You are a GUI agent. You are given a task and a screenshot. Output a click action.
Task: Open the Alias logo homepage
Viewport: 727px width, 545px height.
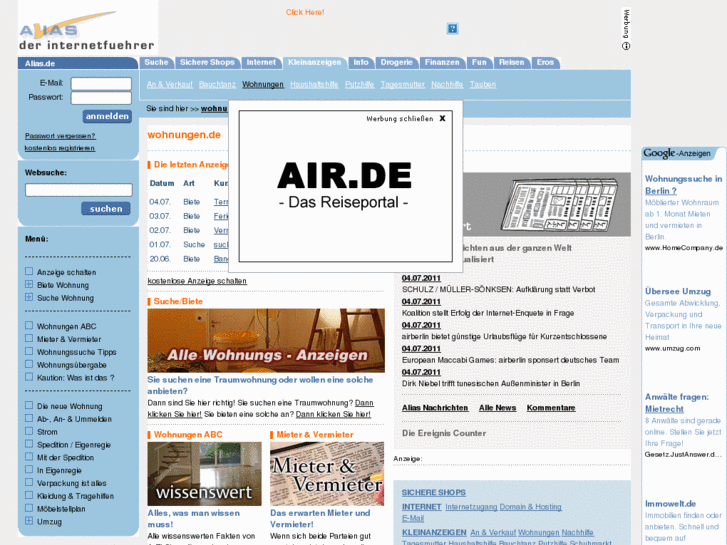[88, 29]
